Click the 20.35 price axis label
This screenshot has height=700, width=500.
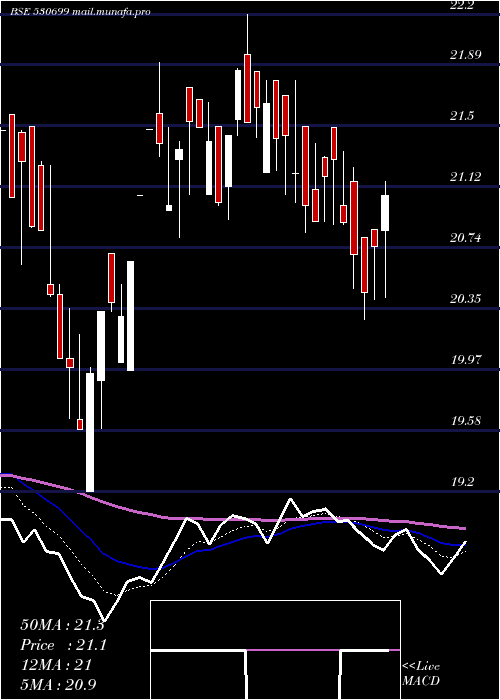coord(465,299)
